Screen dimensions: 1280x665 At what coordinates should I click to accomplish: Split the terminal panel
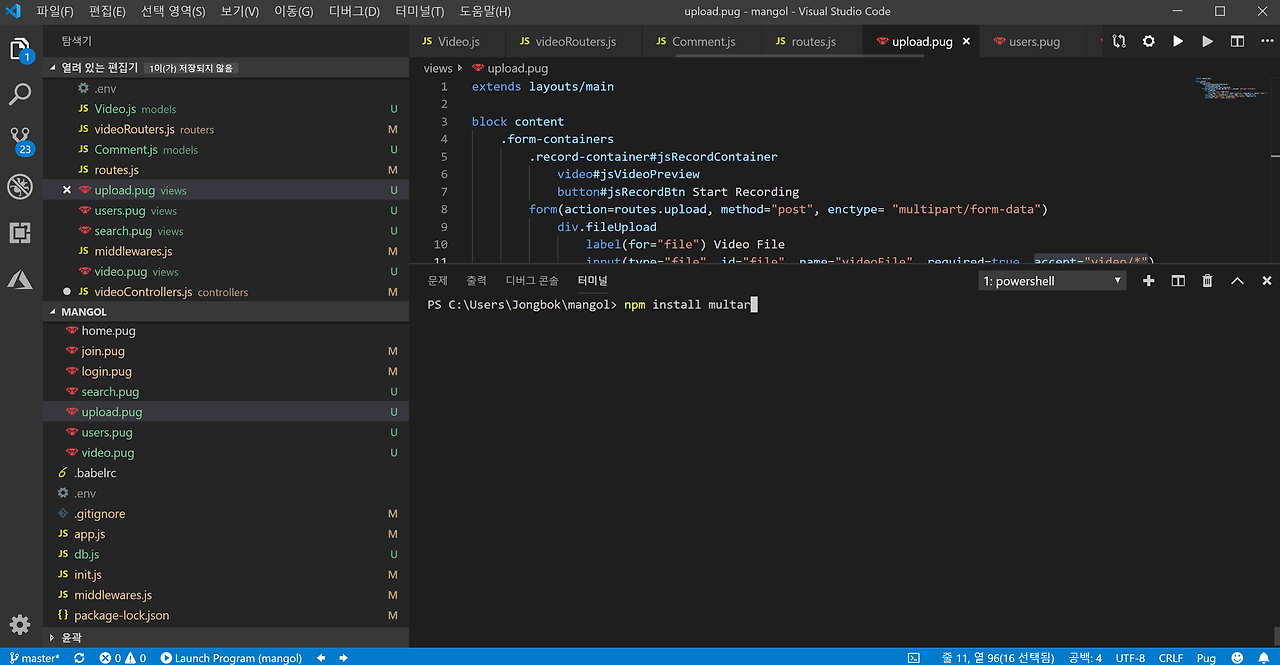tap(1178, 281)
